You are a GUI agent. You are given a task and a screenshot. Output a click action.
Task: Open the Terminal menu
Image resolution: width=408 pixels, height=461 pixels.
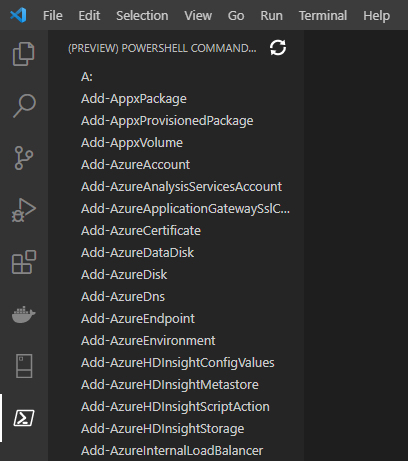tap(323, 15)
